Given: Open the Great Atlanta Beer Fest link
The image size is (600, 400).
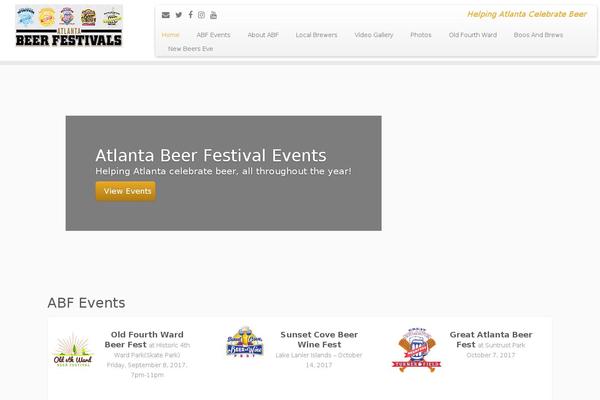Looking at the screenshot, I should (491, 340).
